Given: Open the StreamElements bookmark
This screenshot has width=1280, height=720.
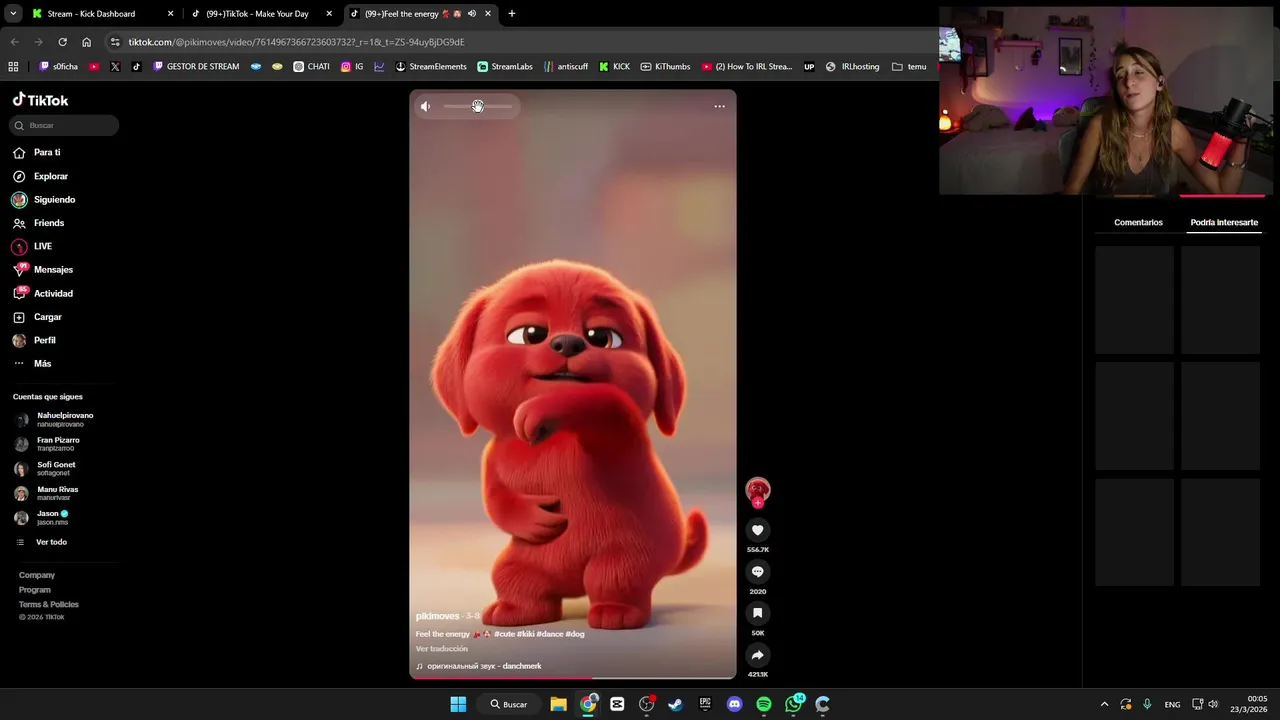Looking at the screenshot, I should [431, 67].
